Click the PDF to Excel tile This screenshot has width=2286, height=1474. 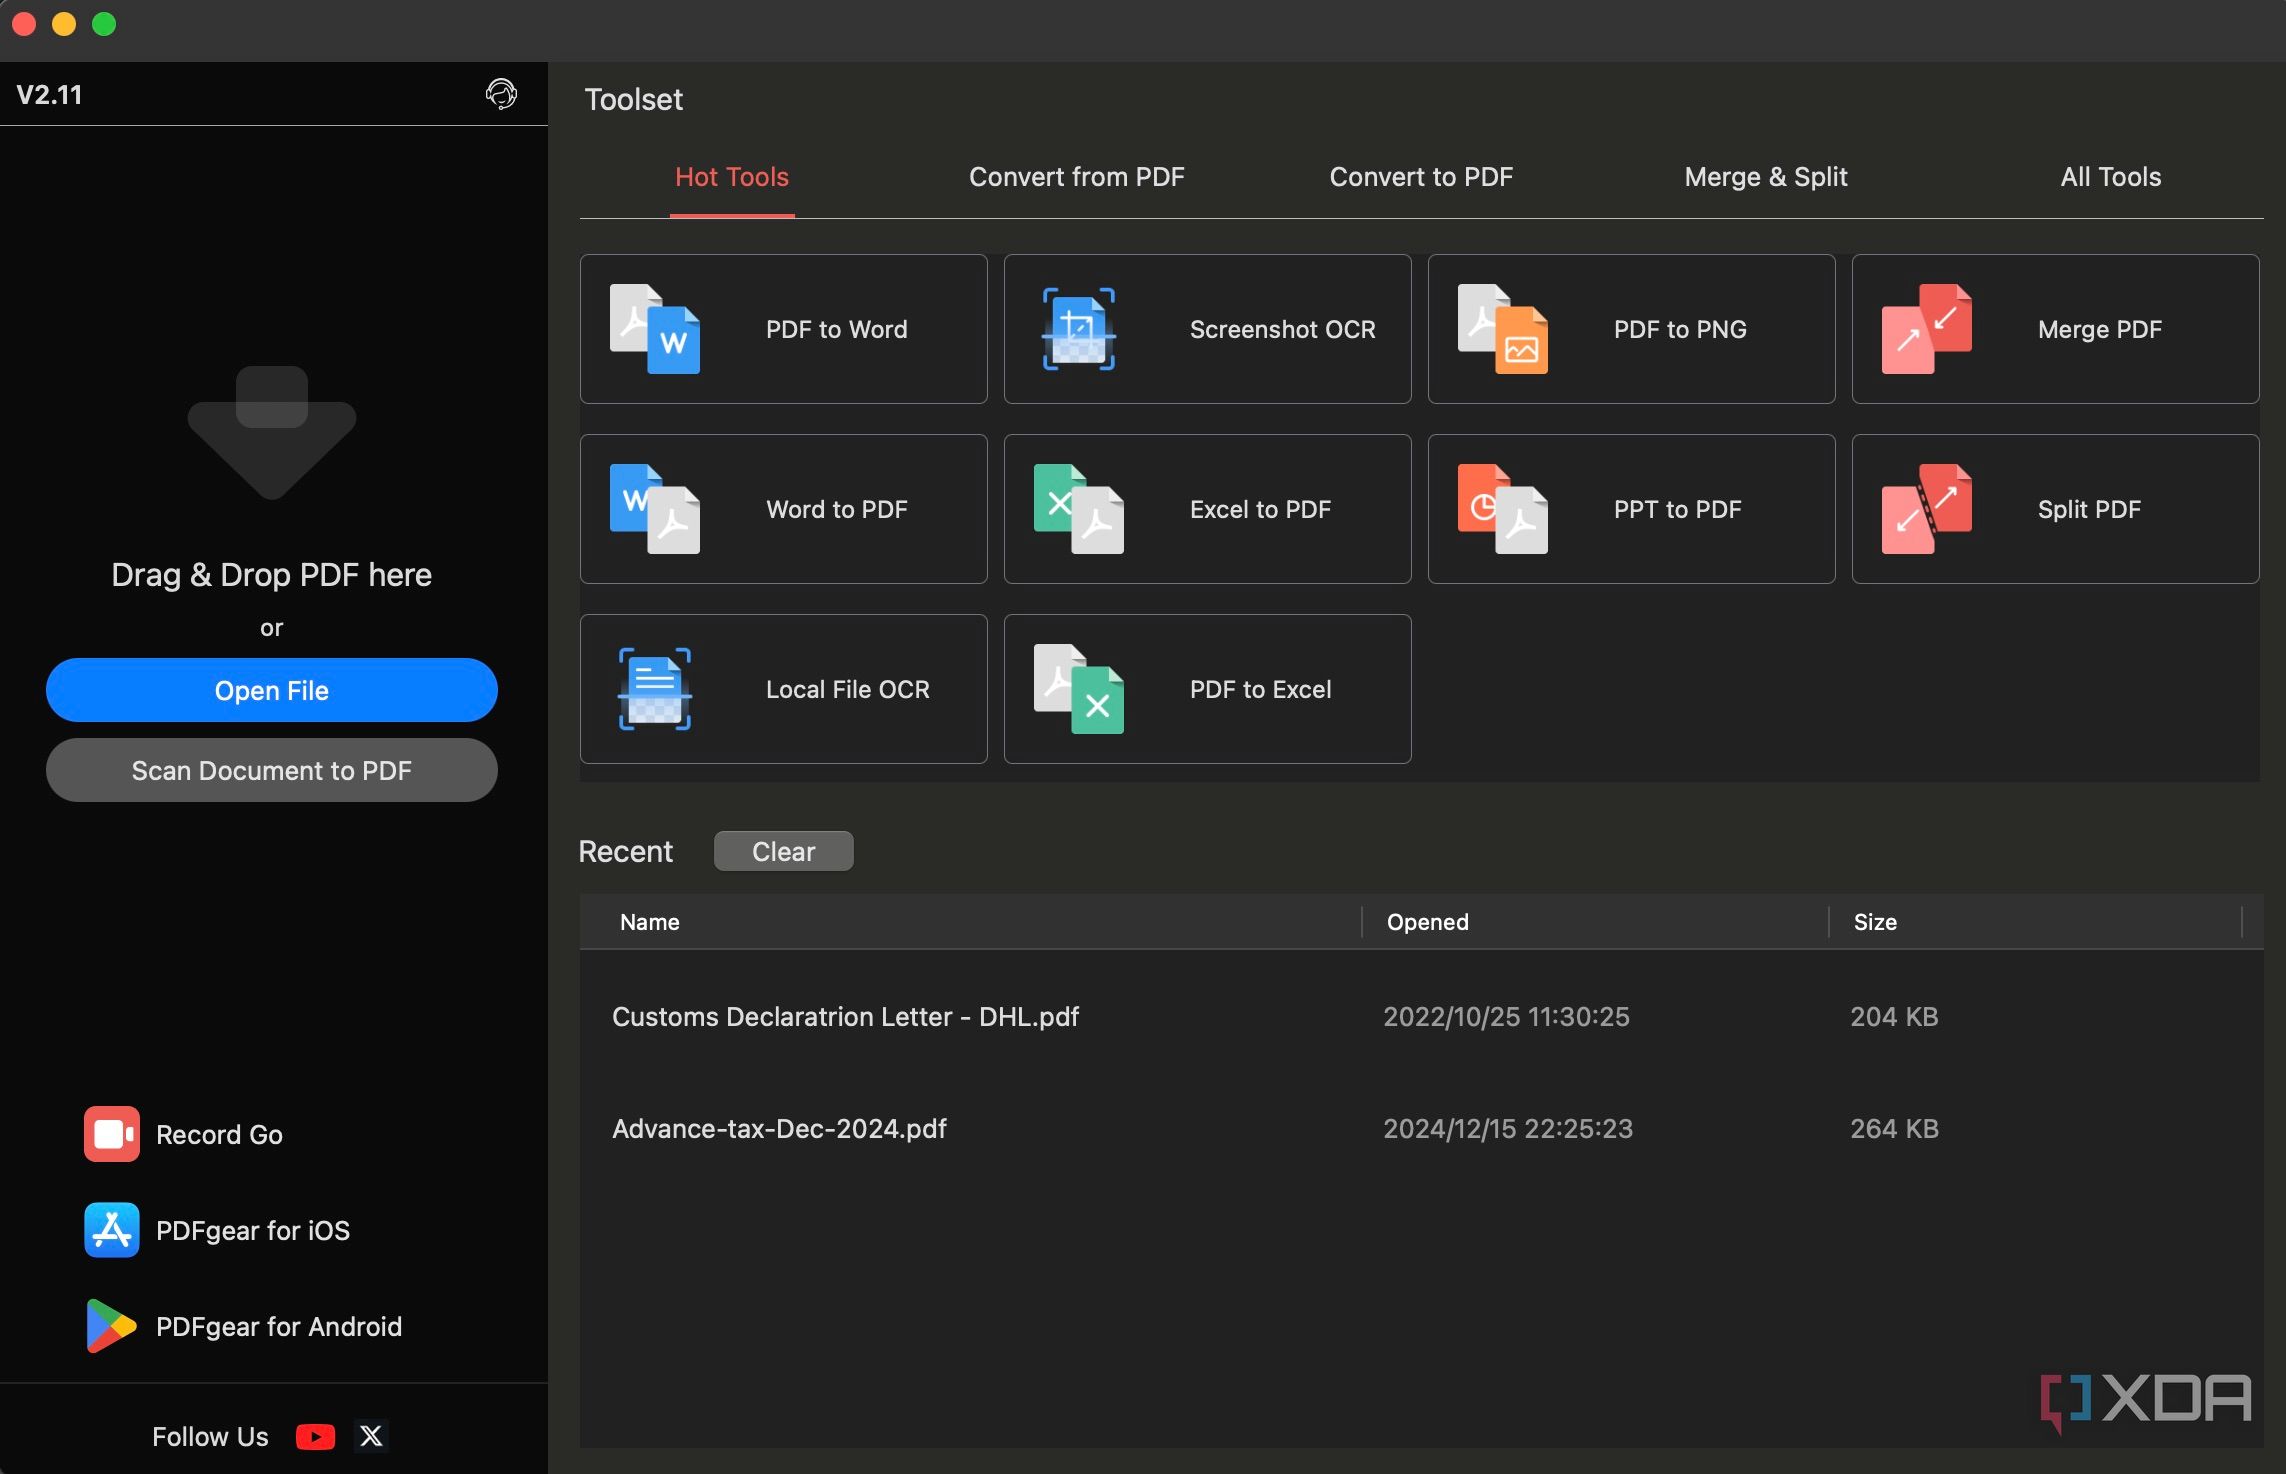pyautogui.click(x=1207, y=689)
